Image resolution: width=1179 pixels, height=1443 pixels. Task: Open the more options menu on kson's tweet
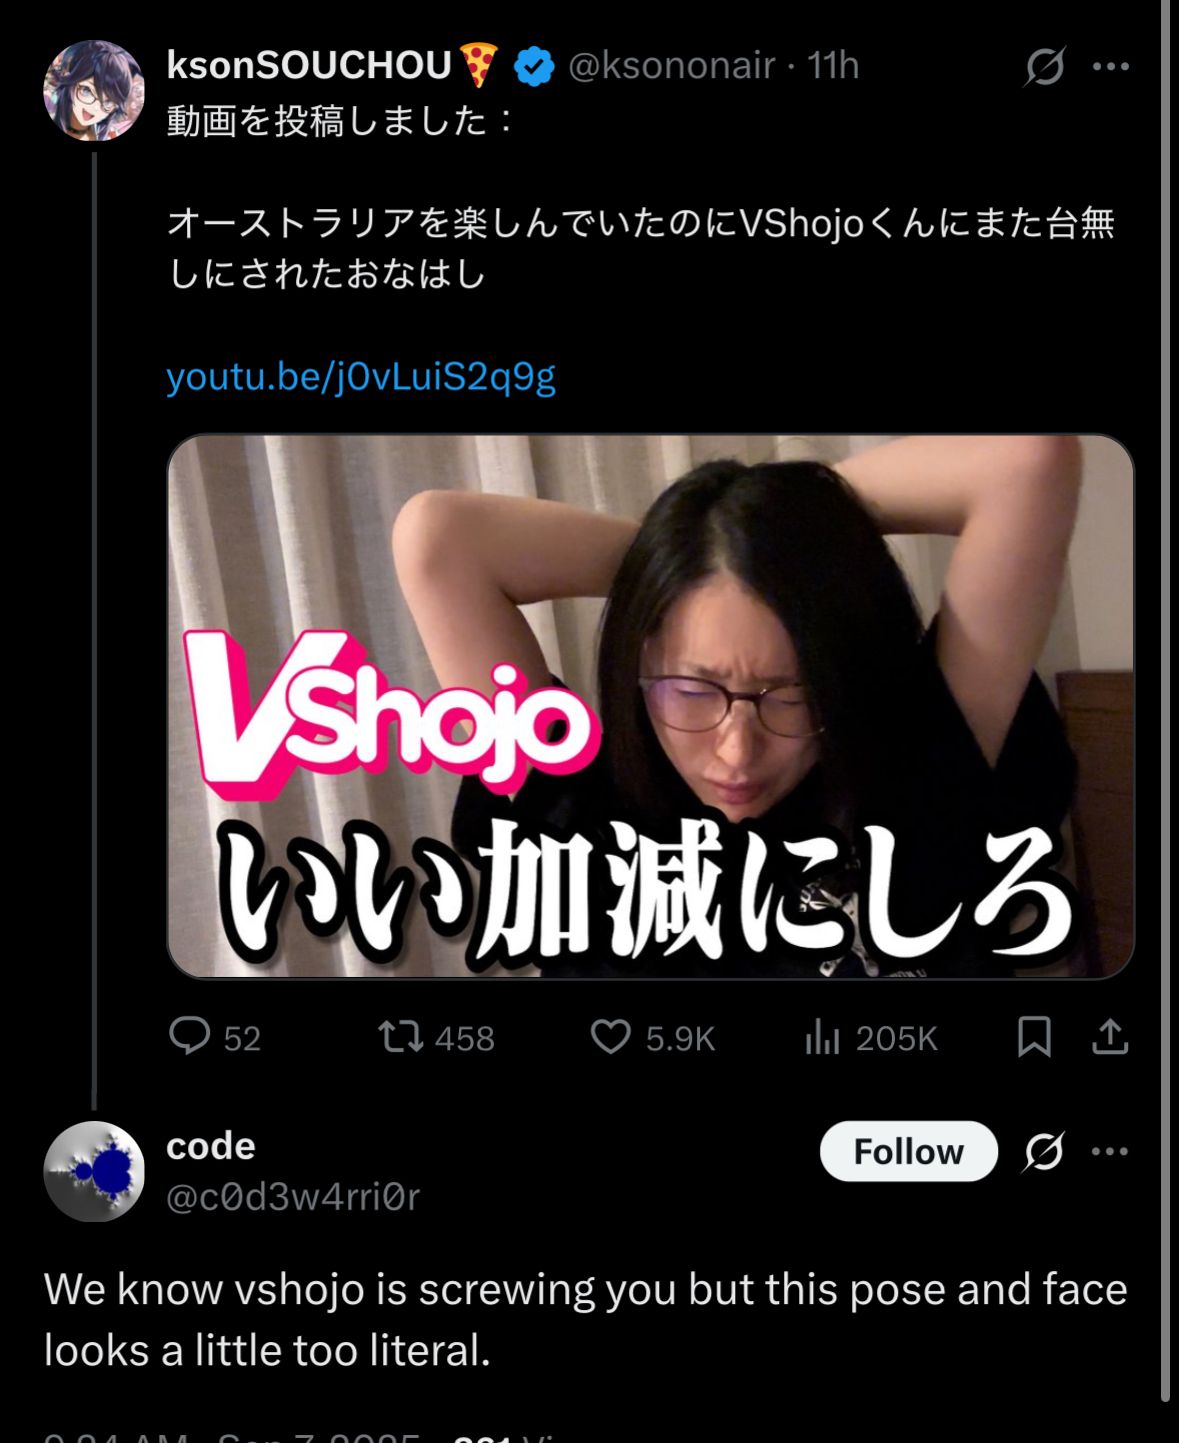[x=1111, y=66]
